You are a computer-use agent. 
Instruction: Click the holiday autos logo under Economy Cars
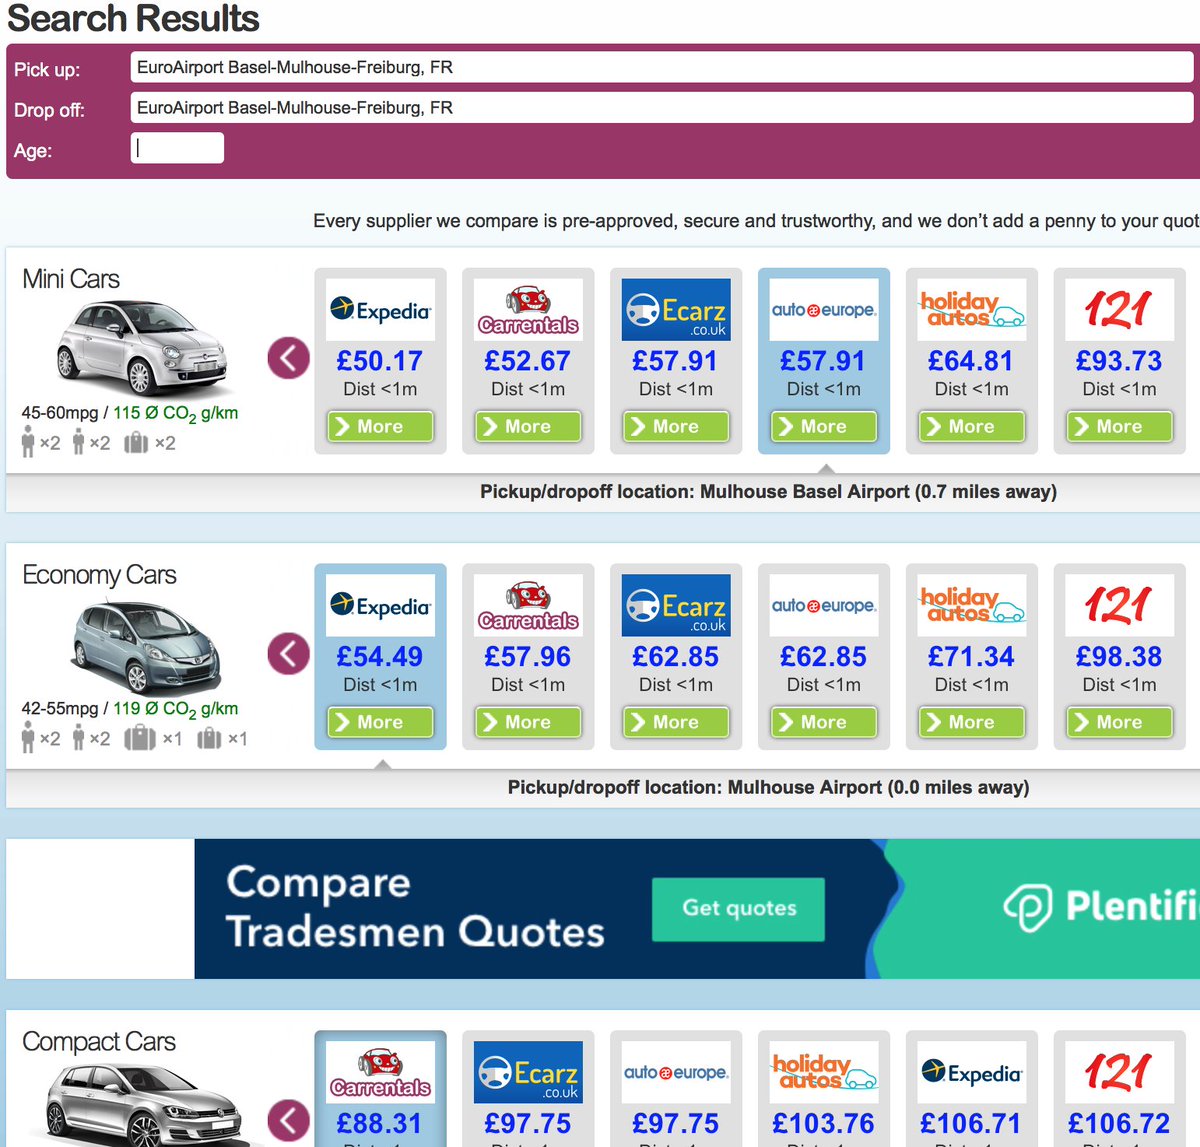(971, 605)
